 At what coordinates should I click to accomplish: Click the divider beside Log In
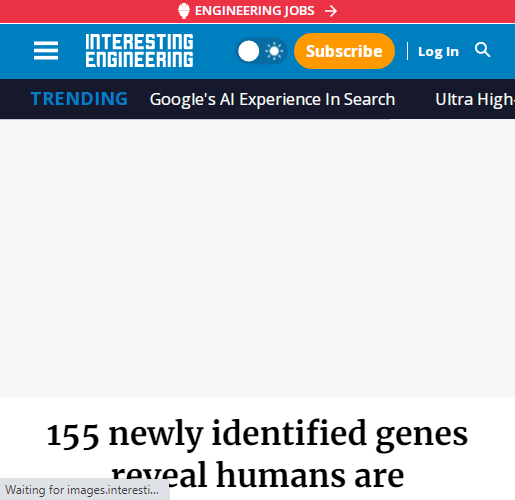pos(407,51)
